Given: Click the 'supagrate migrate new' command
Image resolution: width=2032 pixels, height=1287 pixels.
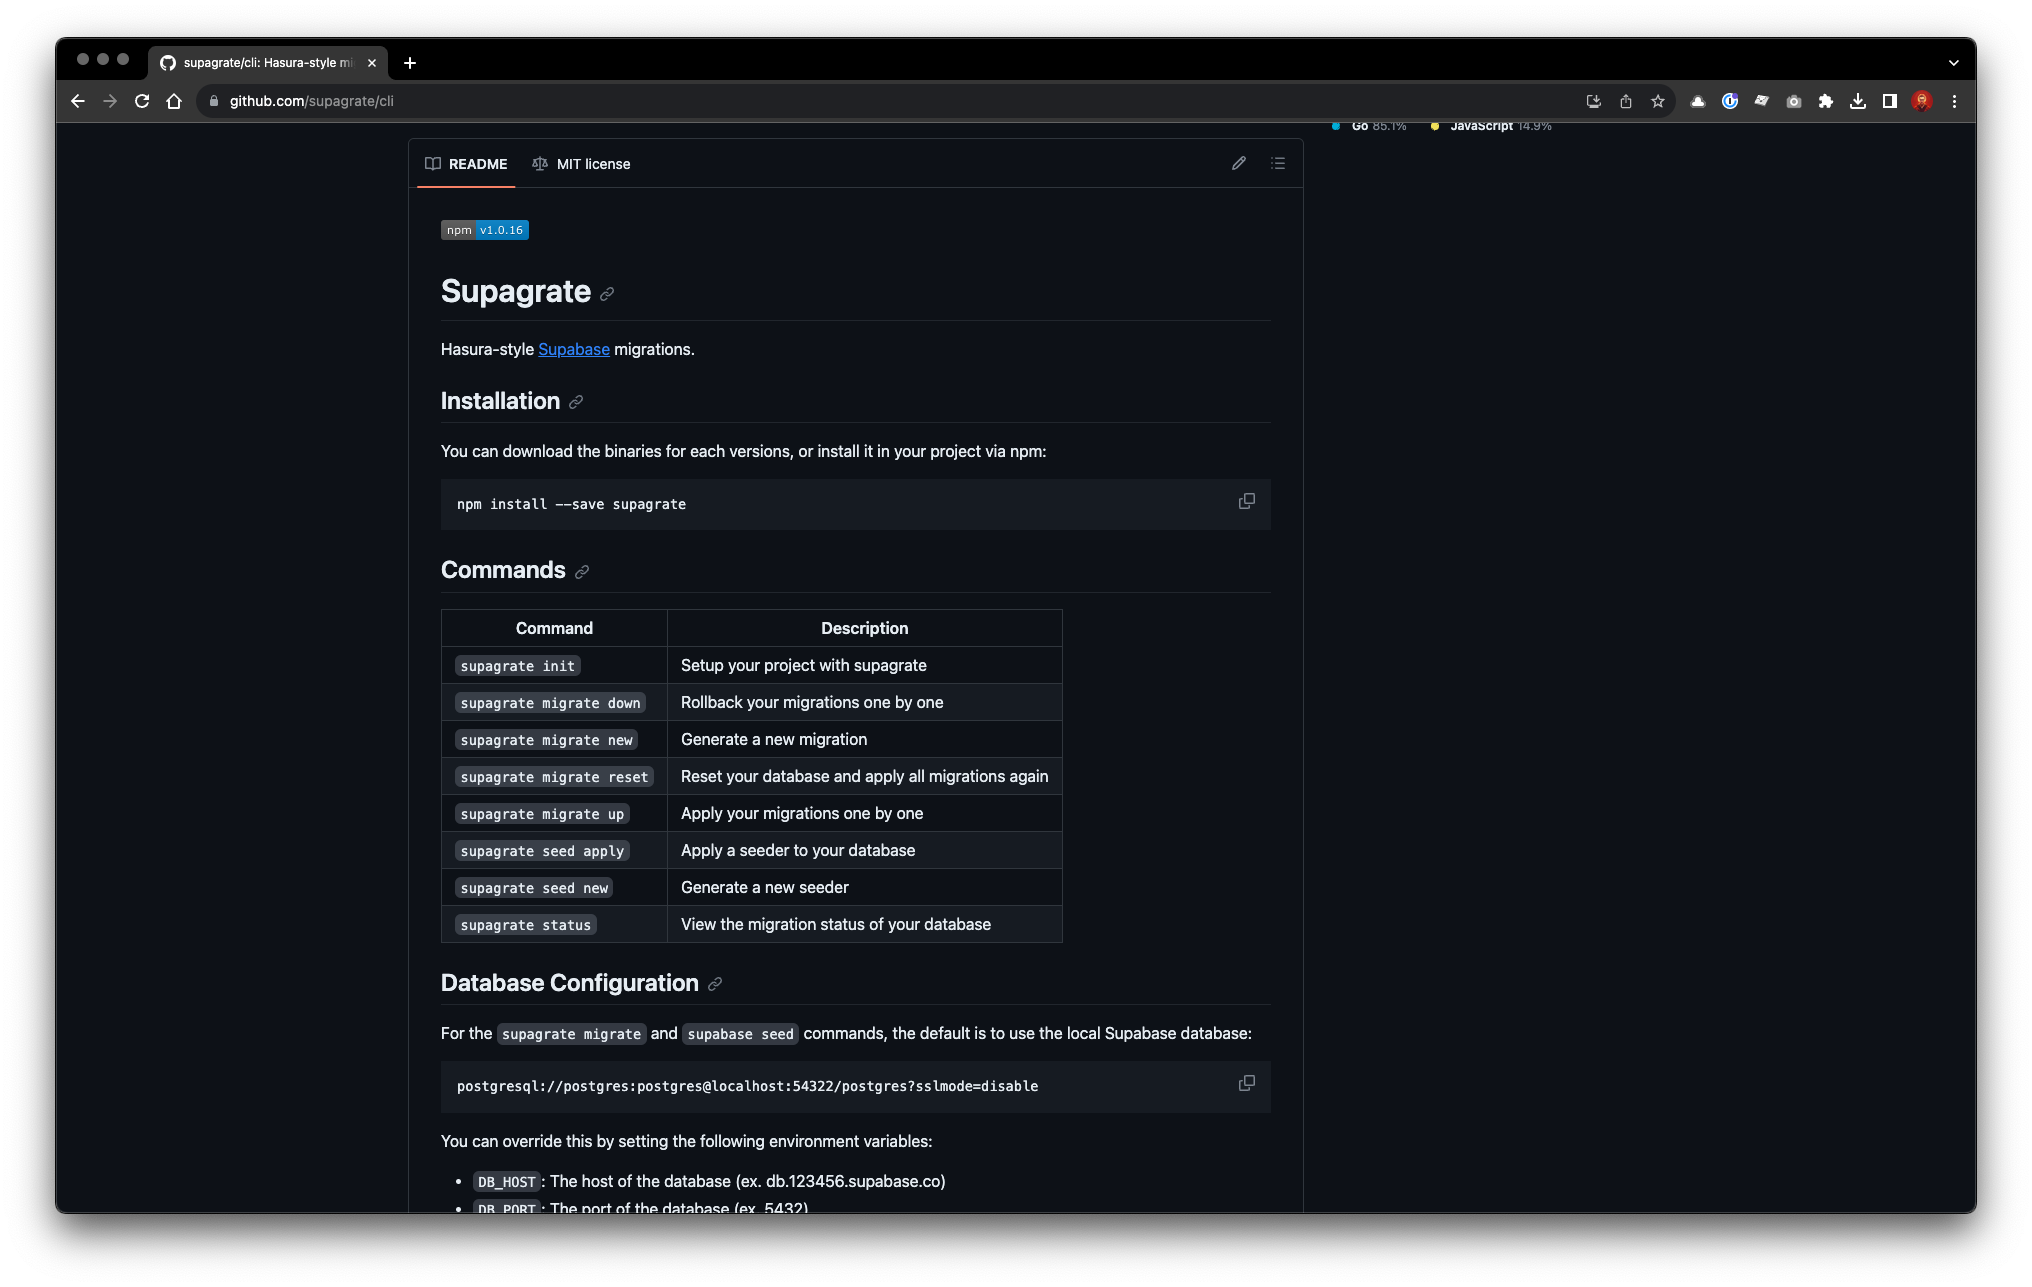Looking at the screenshot, I should [x=546, y=740].
